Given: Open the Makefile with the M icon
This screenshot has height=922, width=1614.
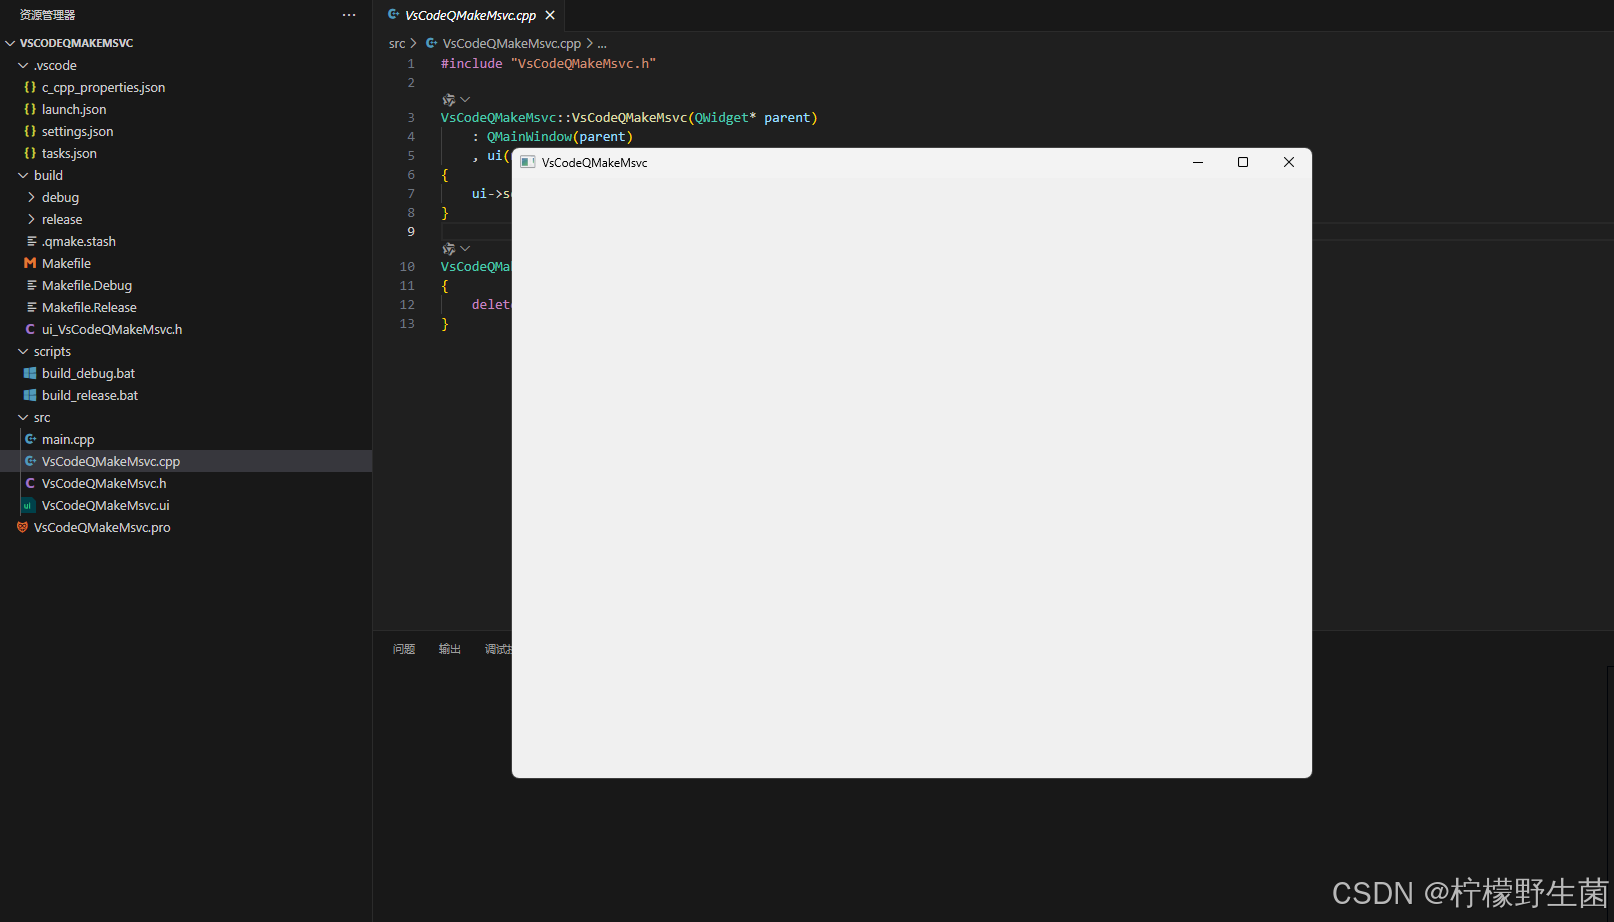Looking at the screenshot, I should [66, 263].
